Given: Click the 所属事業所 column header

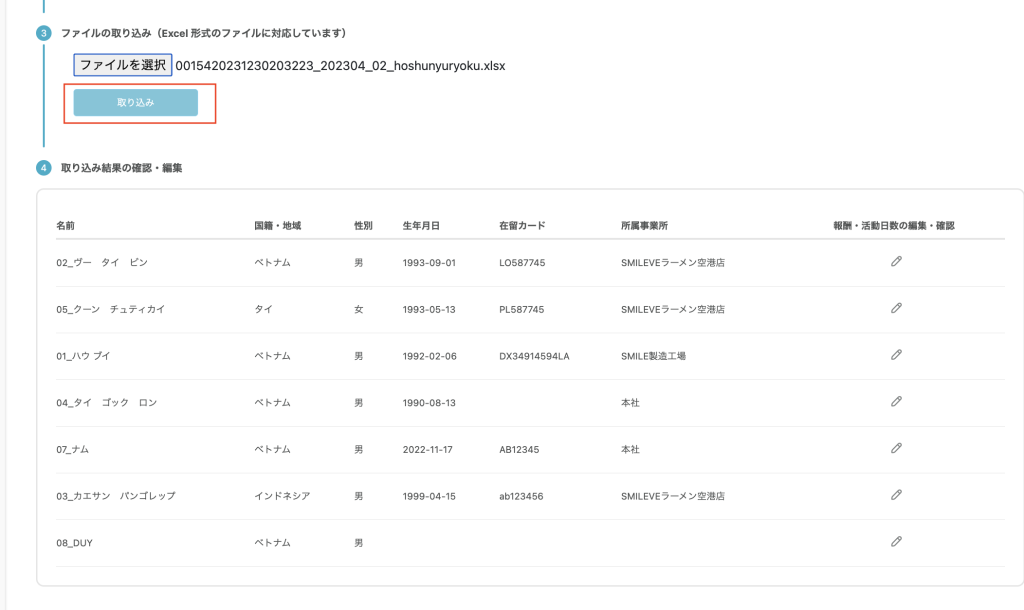Looking at the screenshot, I should coord(644,225).
